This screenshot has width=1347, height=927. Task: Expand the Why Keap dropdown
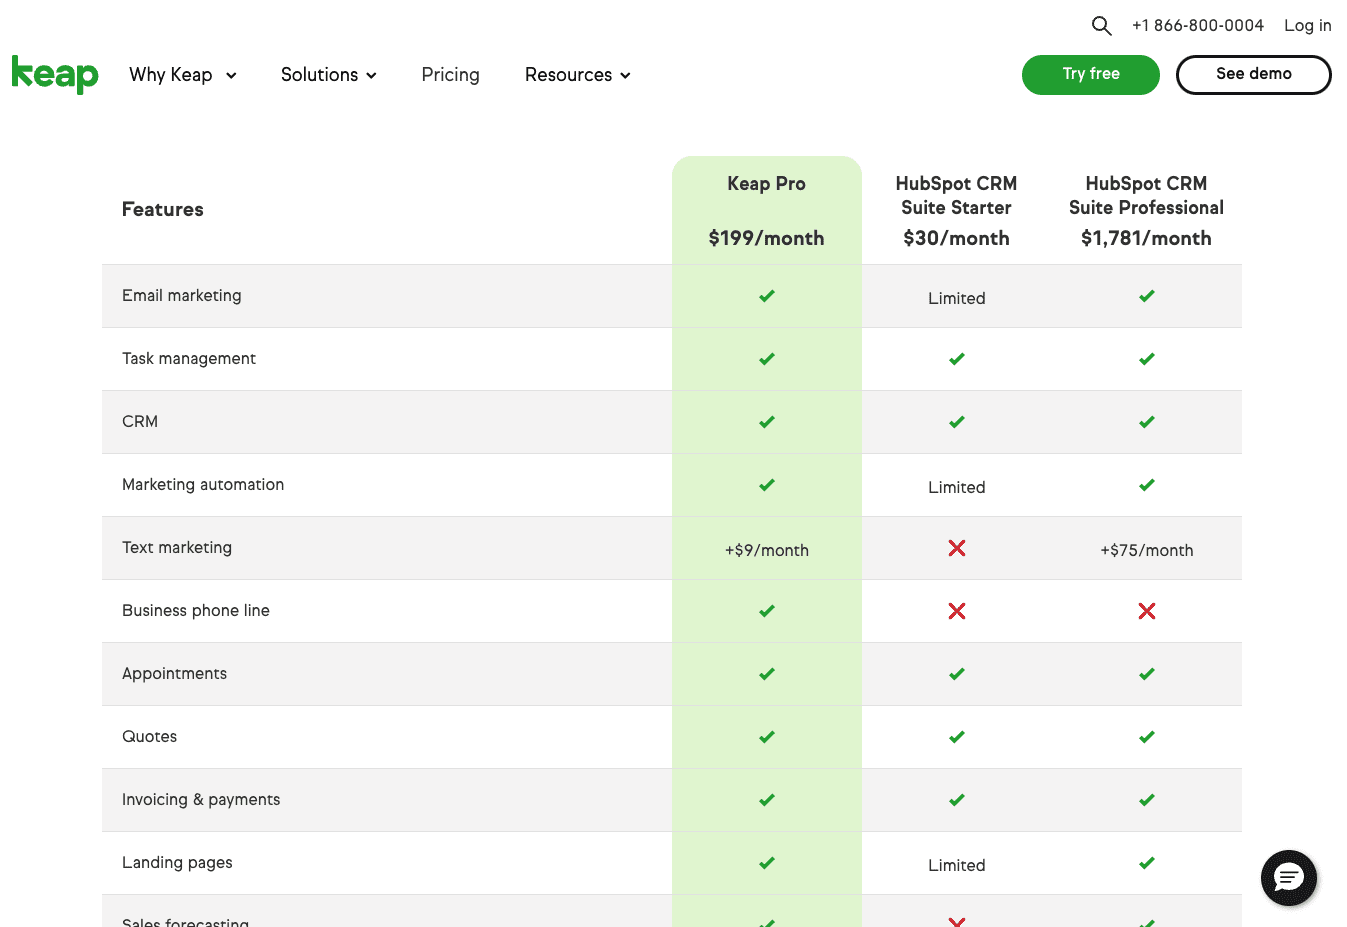(182, 75)
